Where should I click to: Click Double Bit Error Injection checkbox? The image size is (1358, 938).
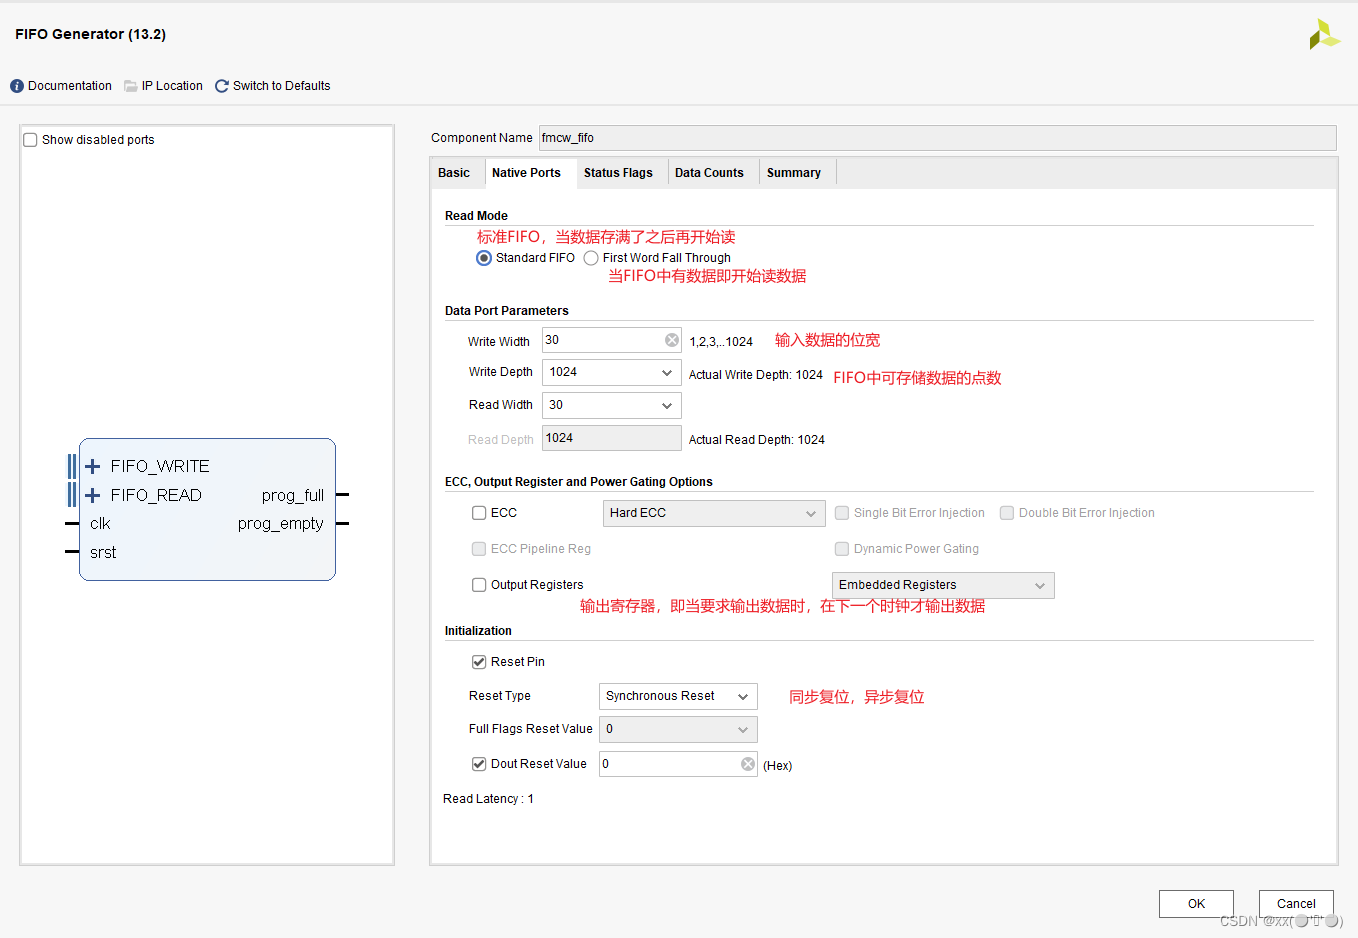tap(1007, 513)
